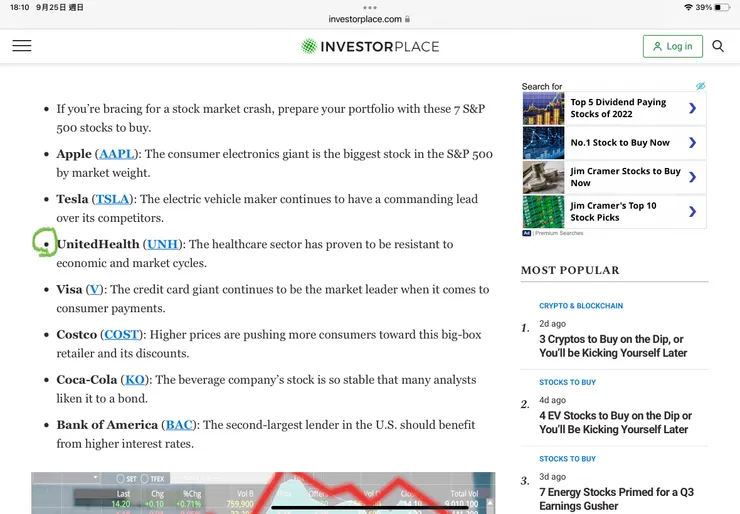Open the COST ticker link
Screen dimensions: 740x514
tap(122, 334)
